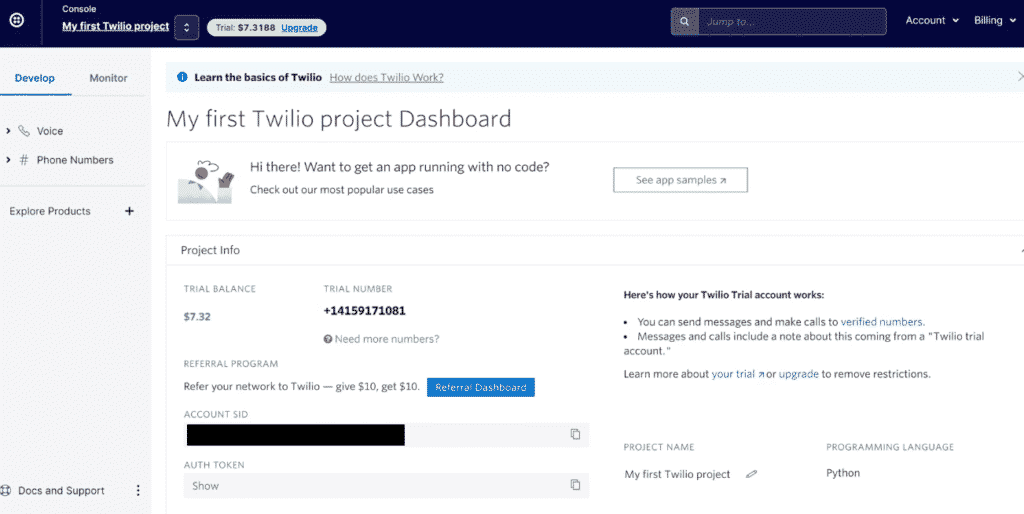Click the Project Info panel header text

click(210, 250)
